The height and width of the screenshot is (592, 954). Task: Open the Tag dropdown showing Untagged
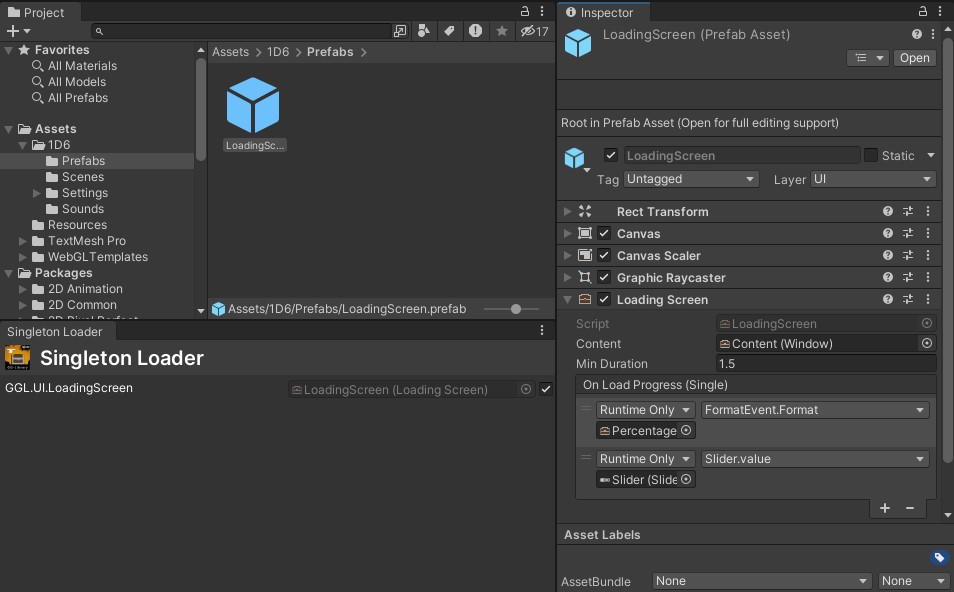pyautogui.click(x=691, y=179)
